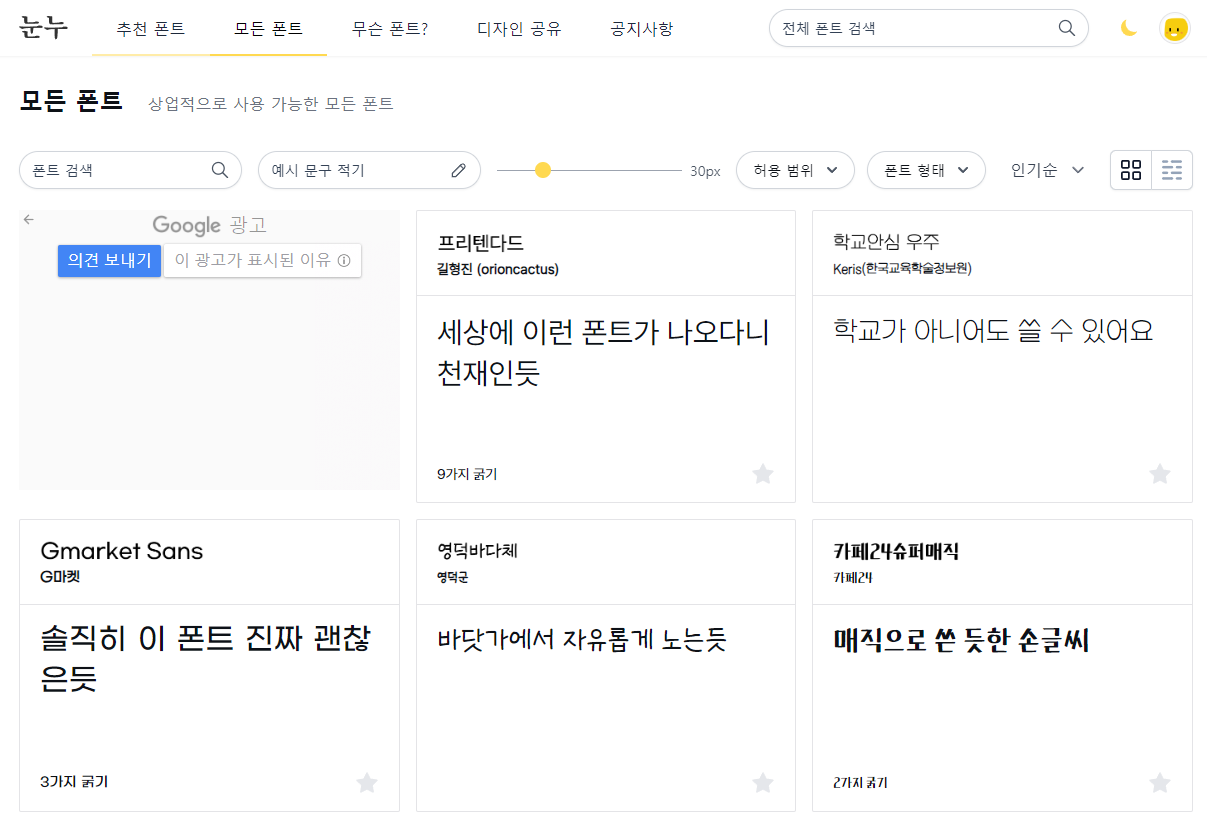Switch to grid view layout
This screenshot has height=827, width=1207.
coord(1131,170)
